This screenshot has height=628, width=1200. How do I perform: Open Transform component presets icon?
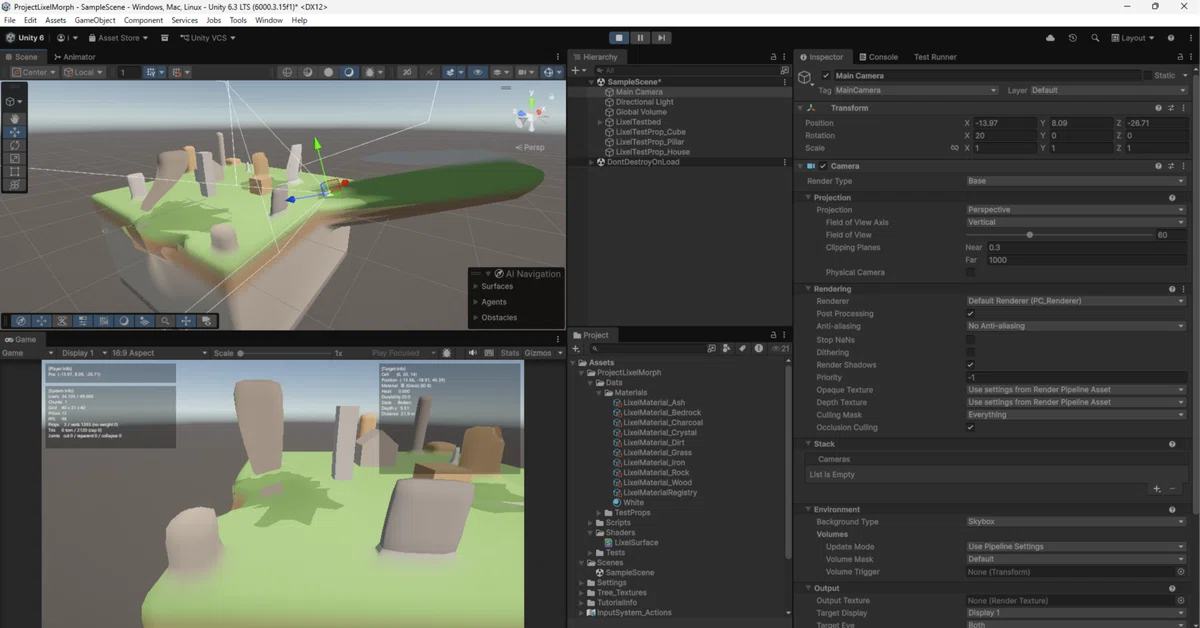pos(1171,108)
